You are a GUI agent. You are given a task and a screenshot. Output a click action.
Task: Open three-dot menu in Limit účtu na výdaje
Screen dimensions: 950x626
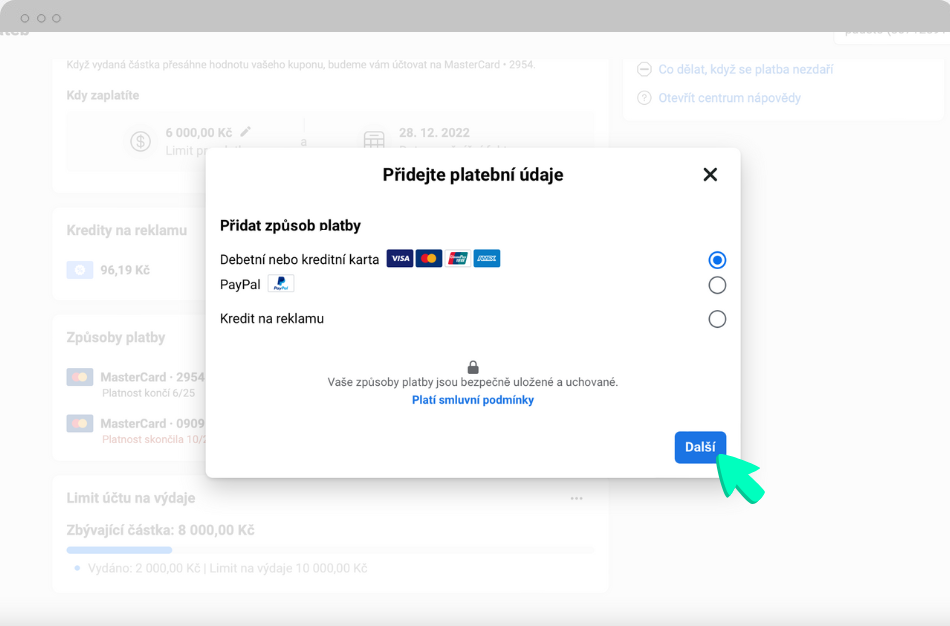[x=576, y=498]
